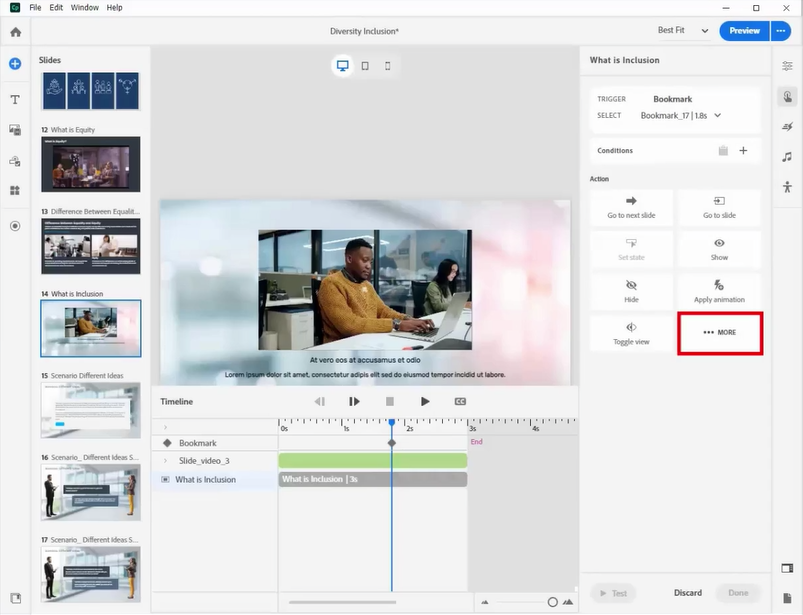
Task: Toggle closed captions CC button in Timeline
Action: (460, 401)
